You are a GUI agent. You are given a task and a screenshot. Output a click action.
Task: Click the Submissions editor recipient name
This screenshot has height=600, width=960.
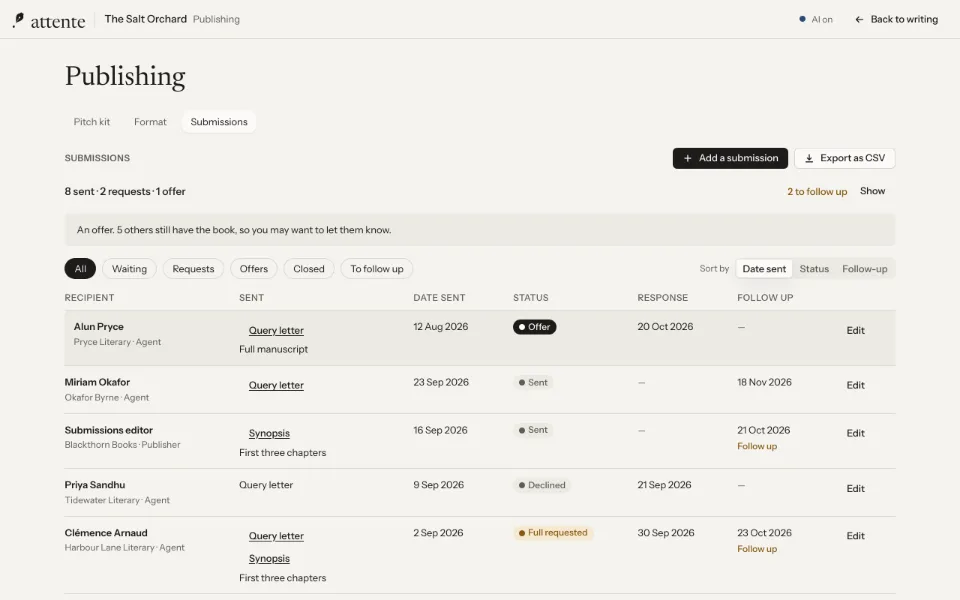tap(108, 430)
